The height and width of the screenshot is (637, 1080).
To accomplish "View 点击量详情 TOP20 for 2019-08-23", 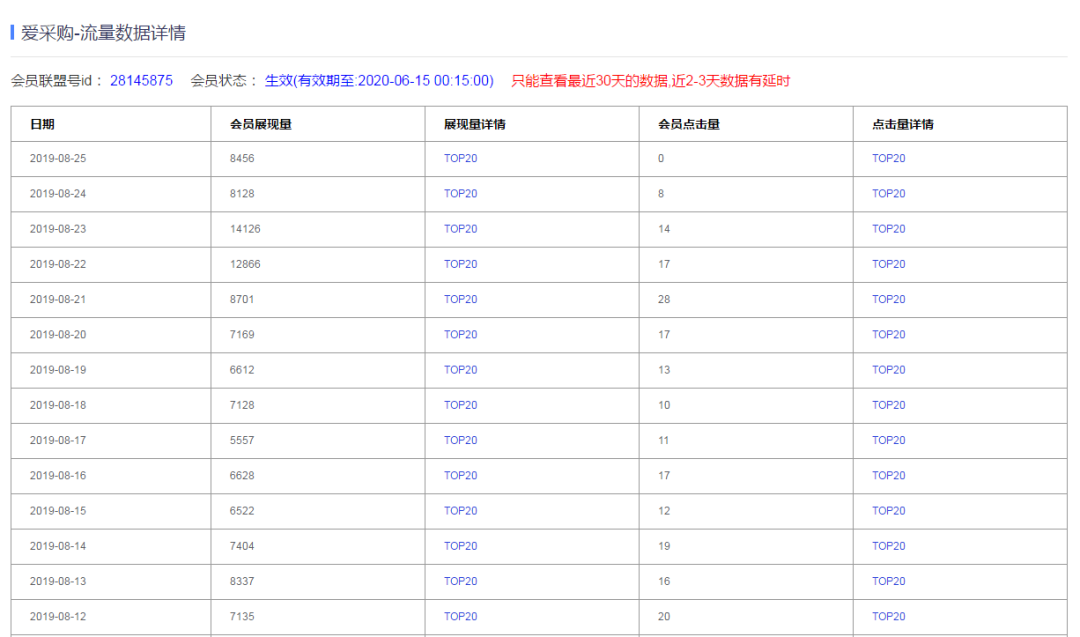I will tap(888, 229).
